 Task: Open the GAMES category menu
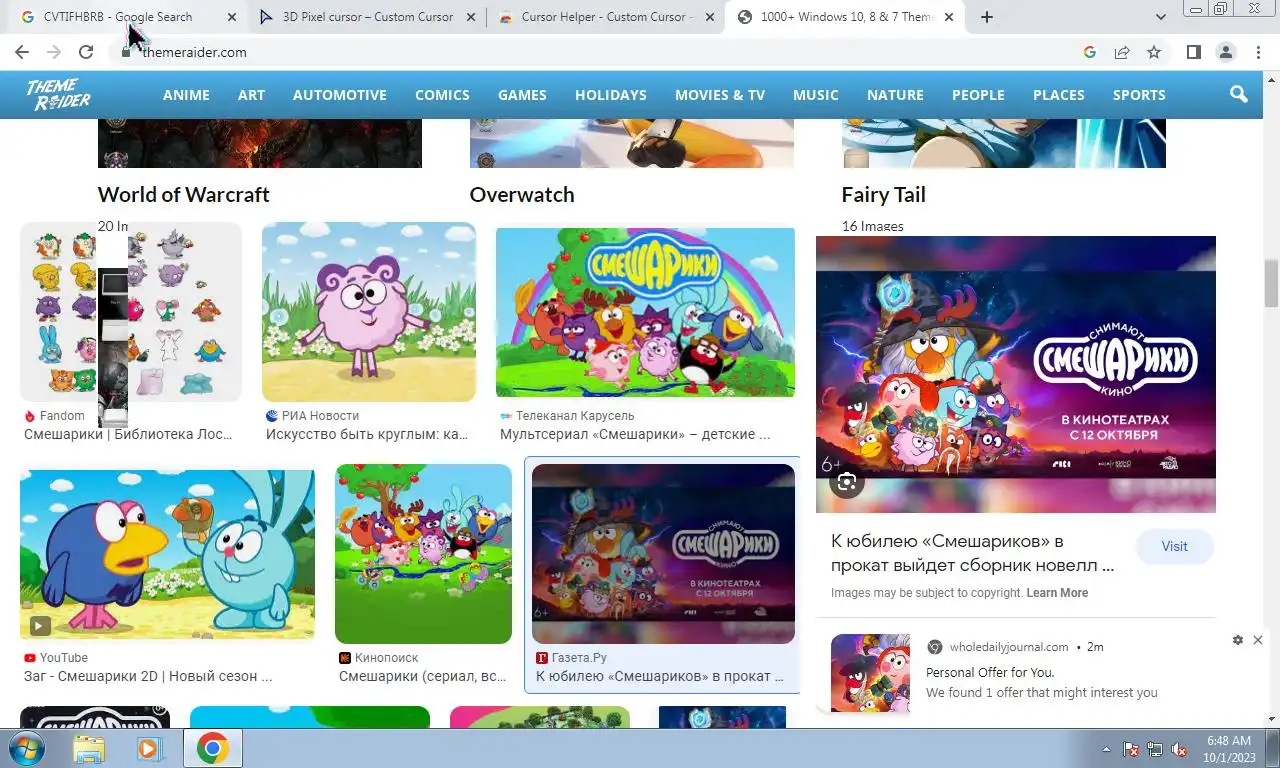coord(522,95)
